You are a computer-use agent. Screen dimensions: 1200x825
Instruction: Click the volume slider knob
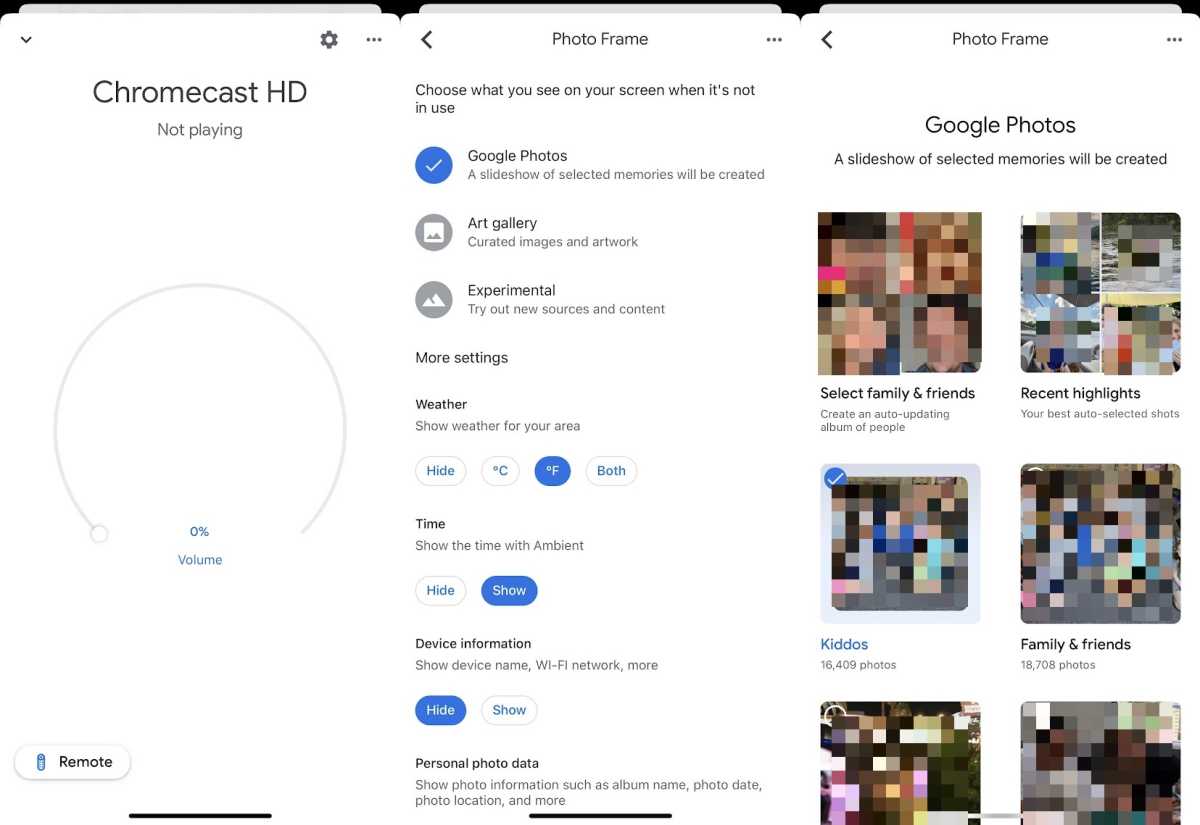(99, 534)
